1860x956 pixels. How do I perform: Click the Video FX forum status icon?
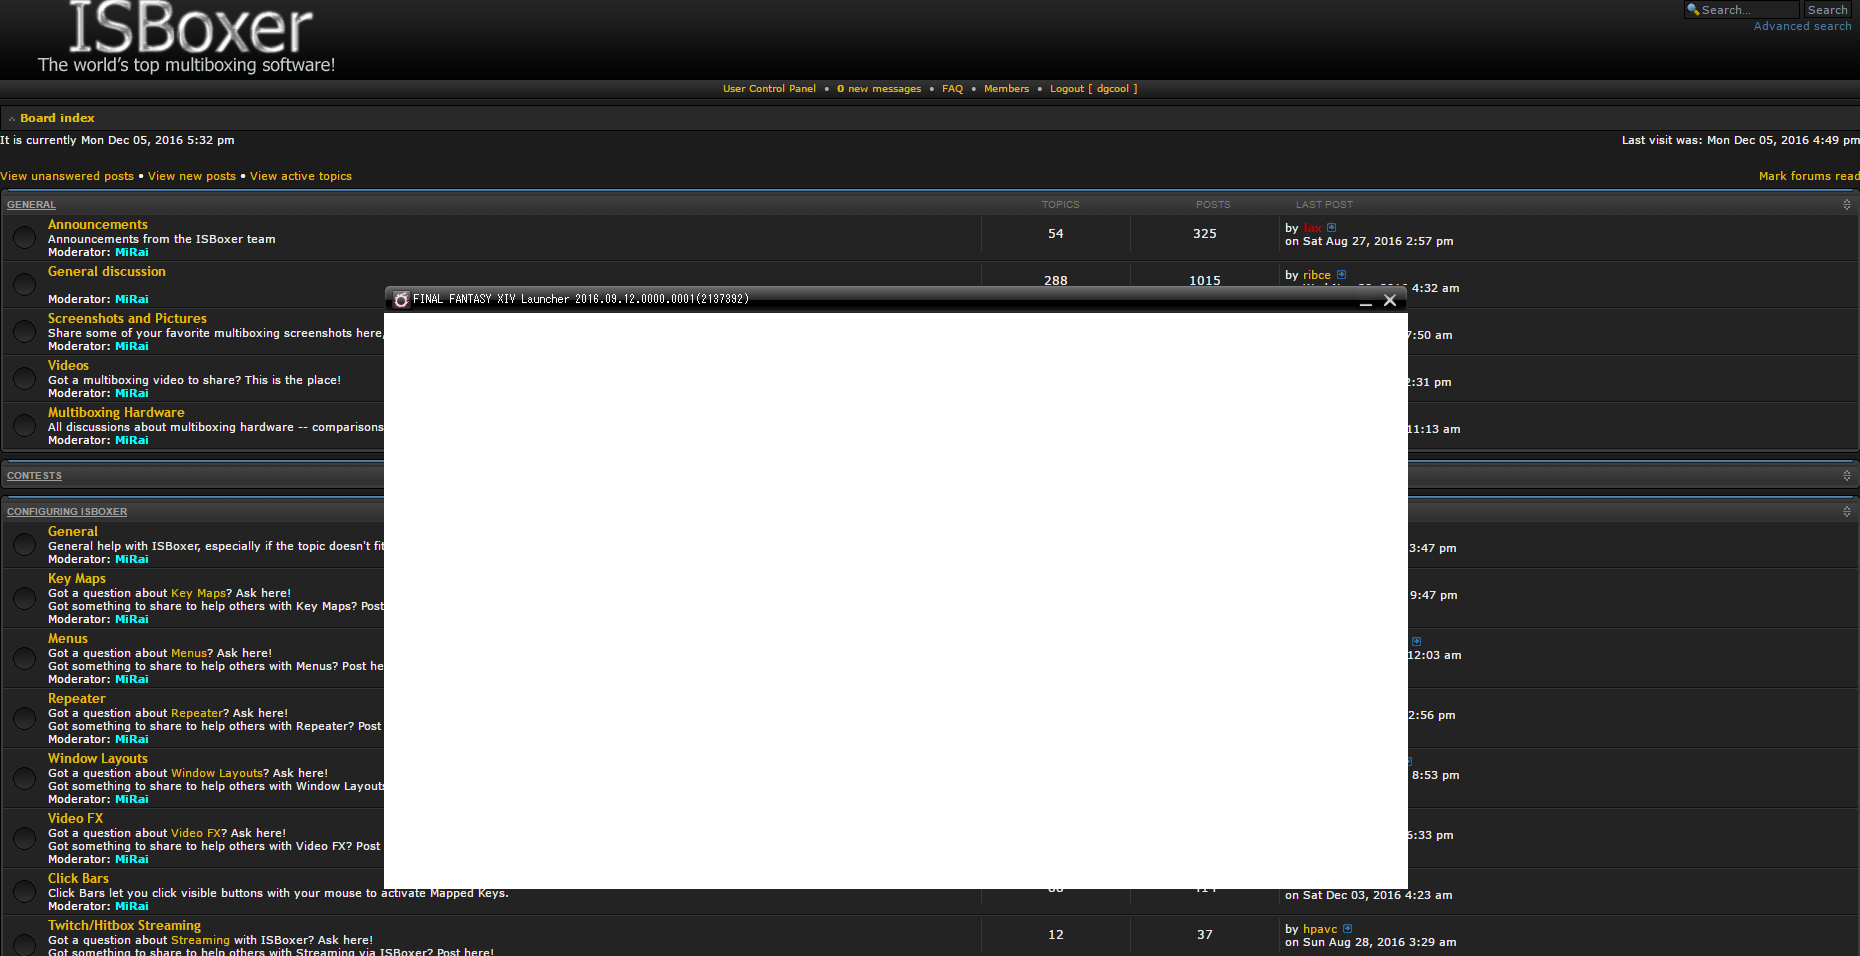[x=24, y=838]
